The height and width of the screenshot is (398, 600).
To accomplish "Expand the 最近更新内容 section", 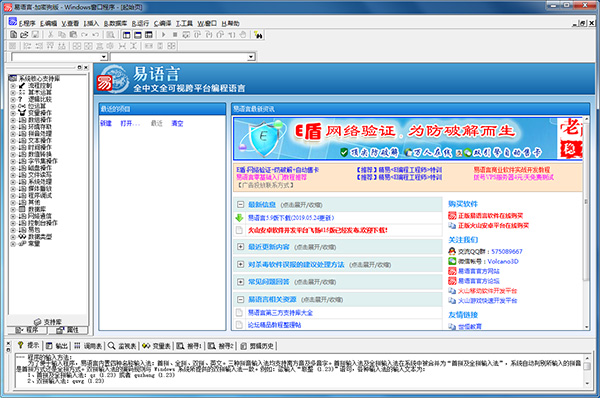I will [240, 247].
